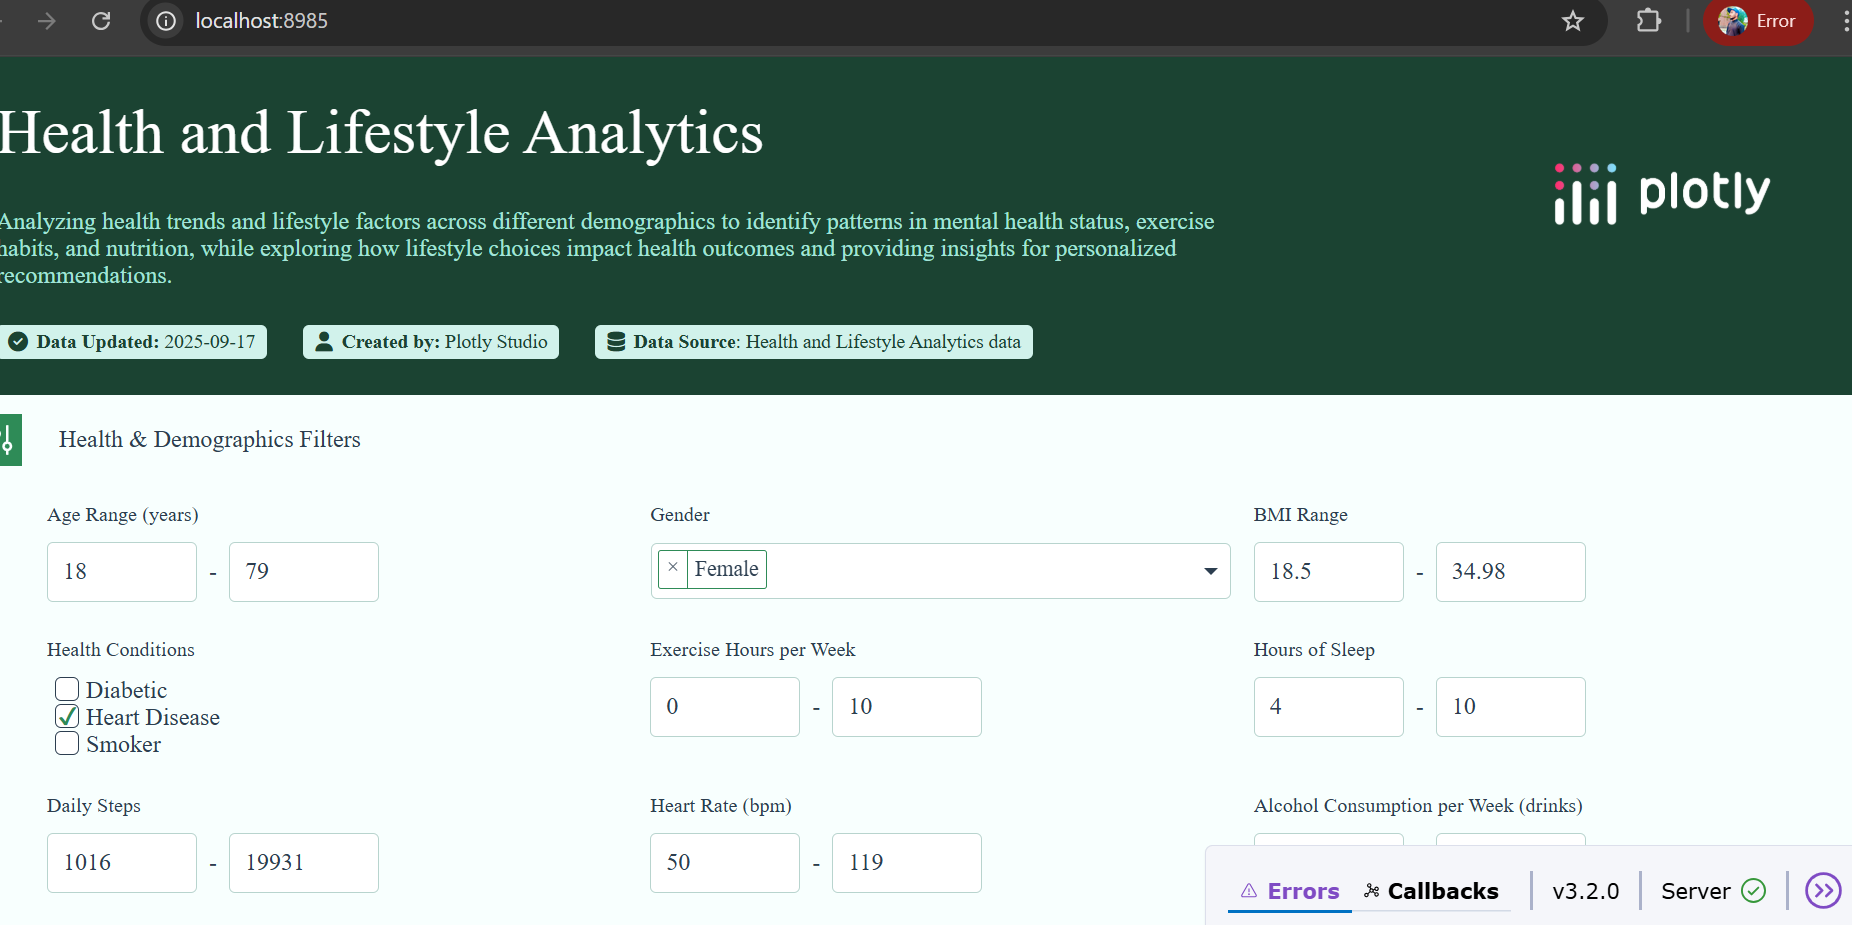Edit the BMI Range minimum field 18.5

click(x=1329, y=572)
